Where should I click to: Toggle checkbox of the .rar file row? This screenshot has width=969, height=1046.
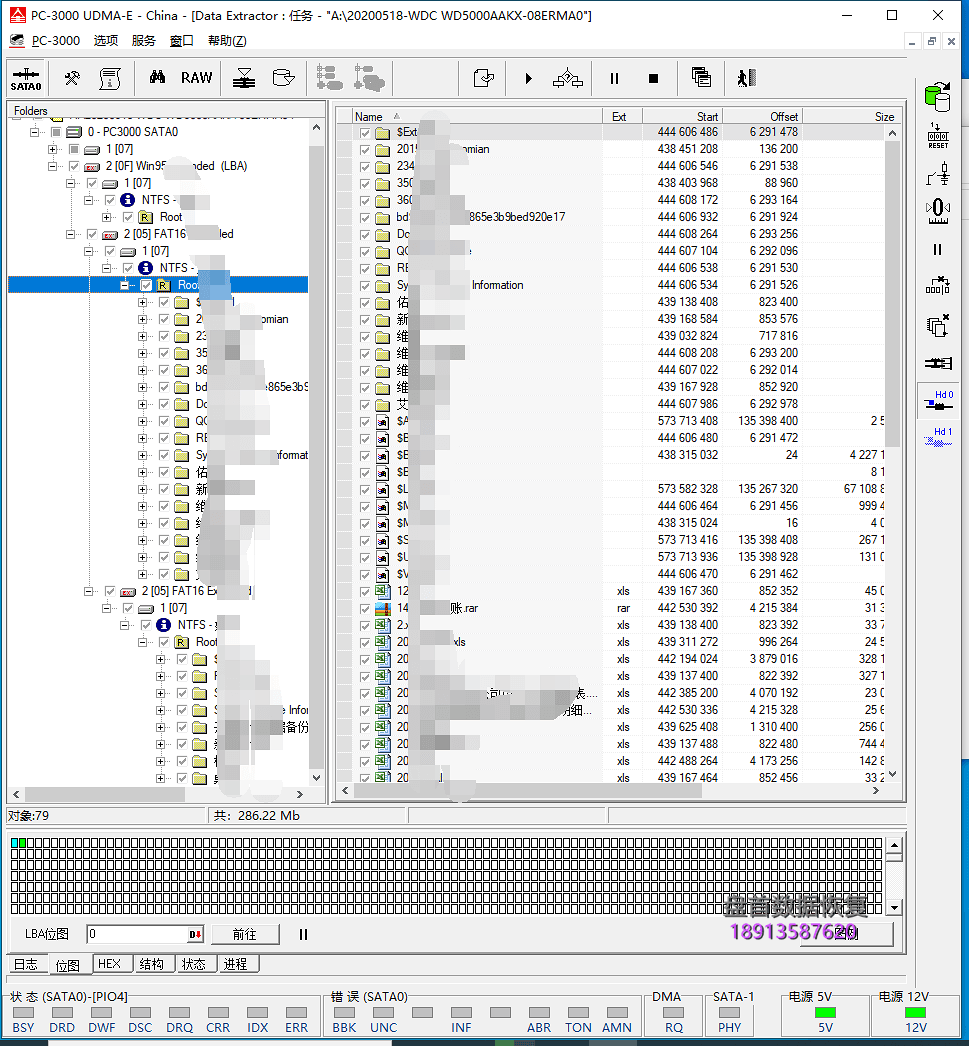click(365, 608)
